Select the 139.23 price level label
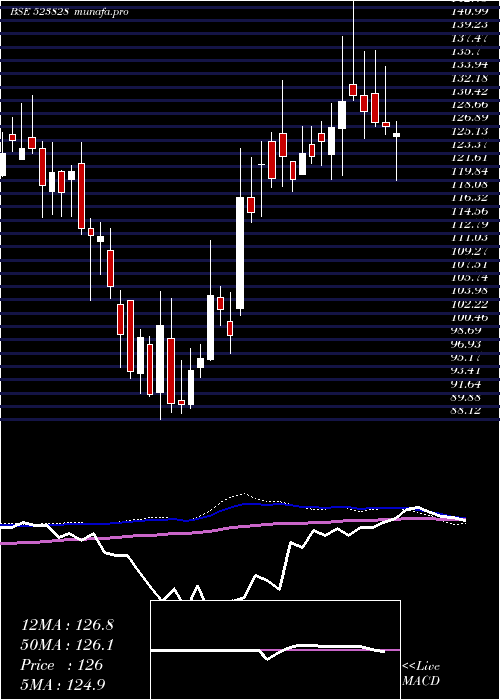The image size is (500, 700). tap(468, 25)
